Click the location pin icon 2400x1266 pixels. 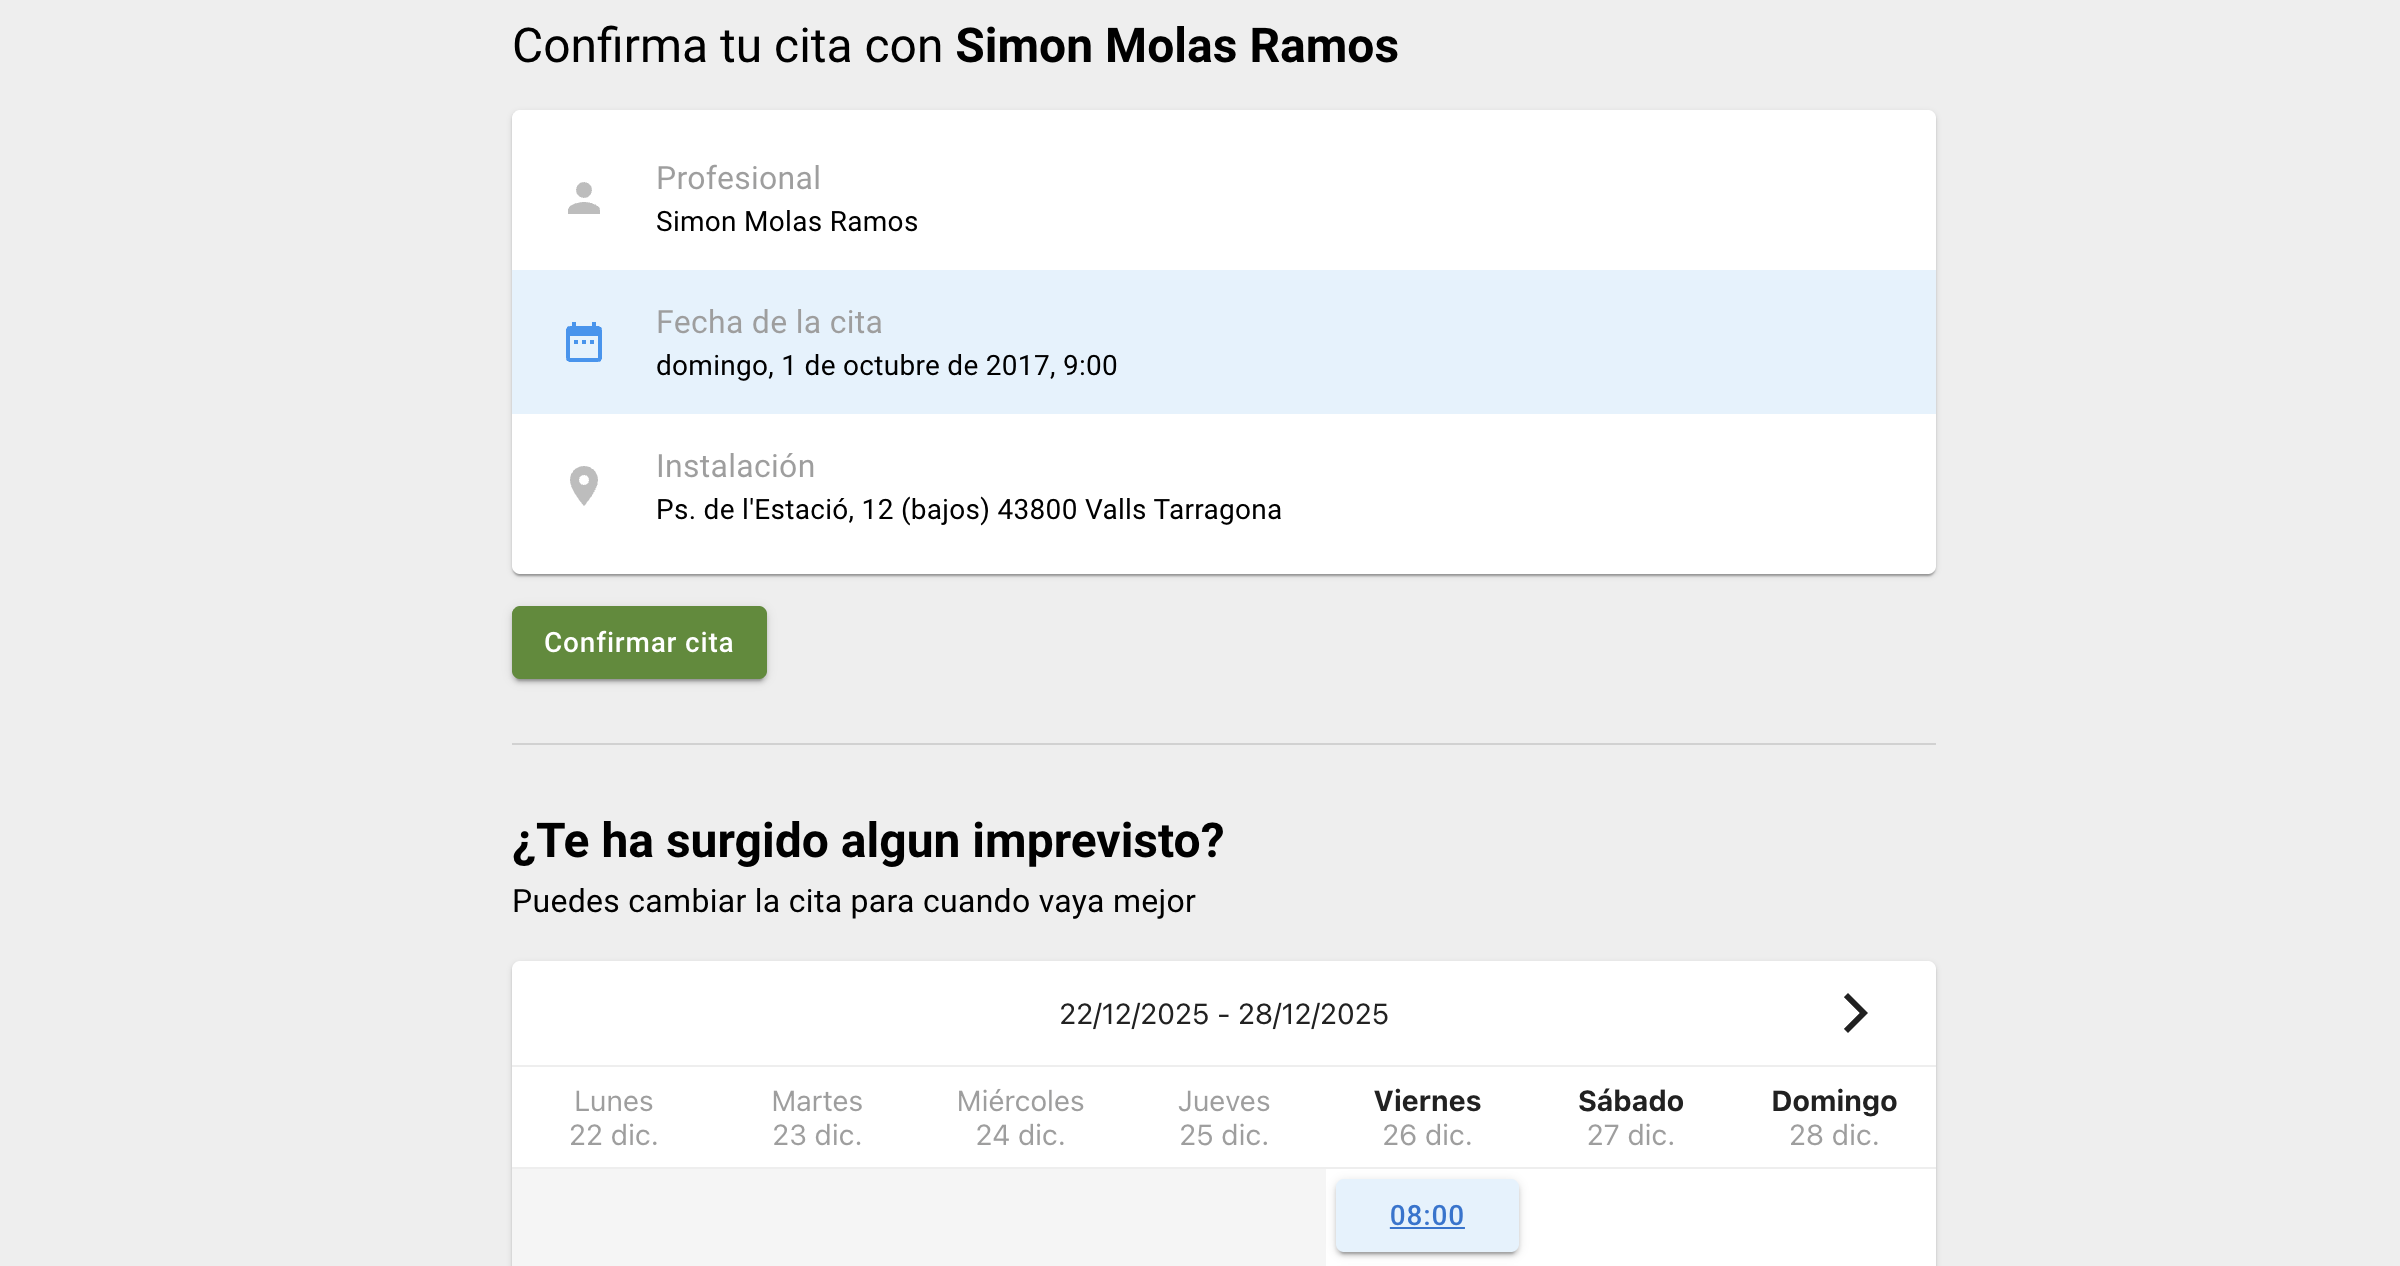[x=584, y=486]
